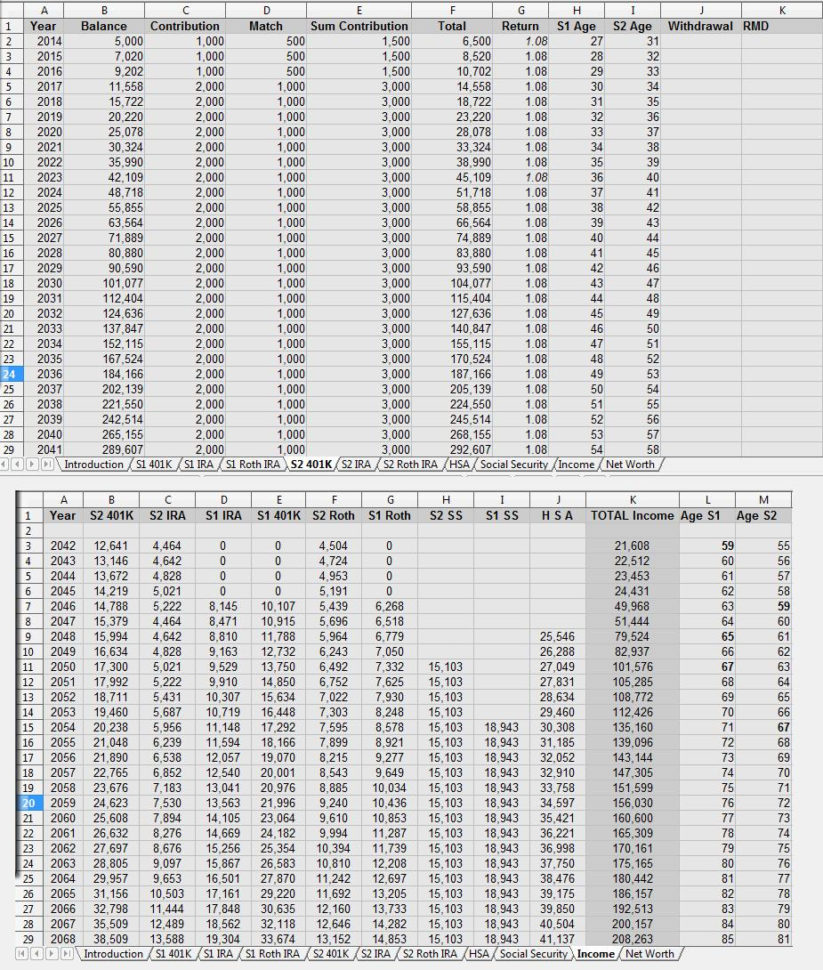Select the TOTAL Income header cell
The width and height of the screenshot is (823, 970).
point(631,513)
